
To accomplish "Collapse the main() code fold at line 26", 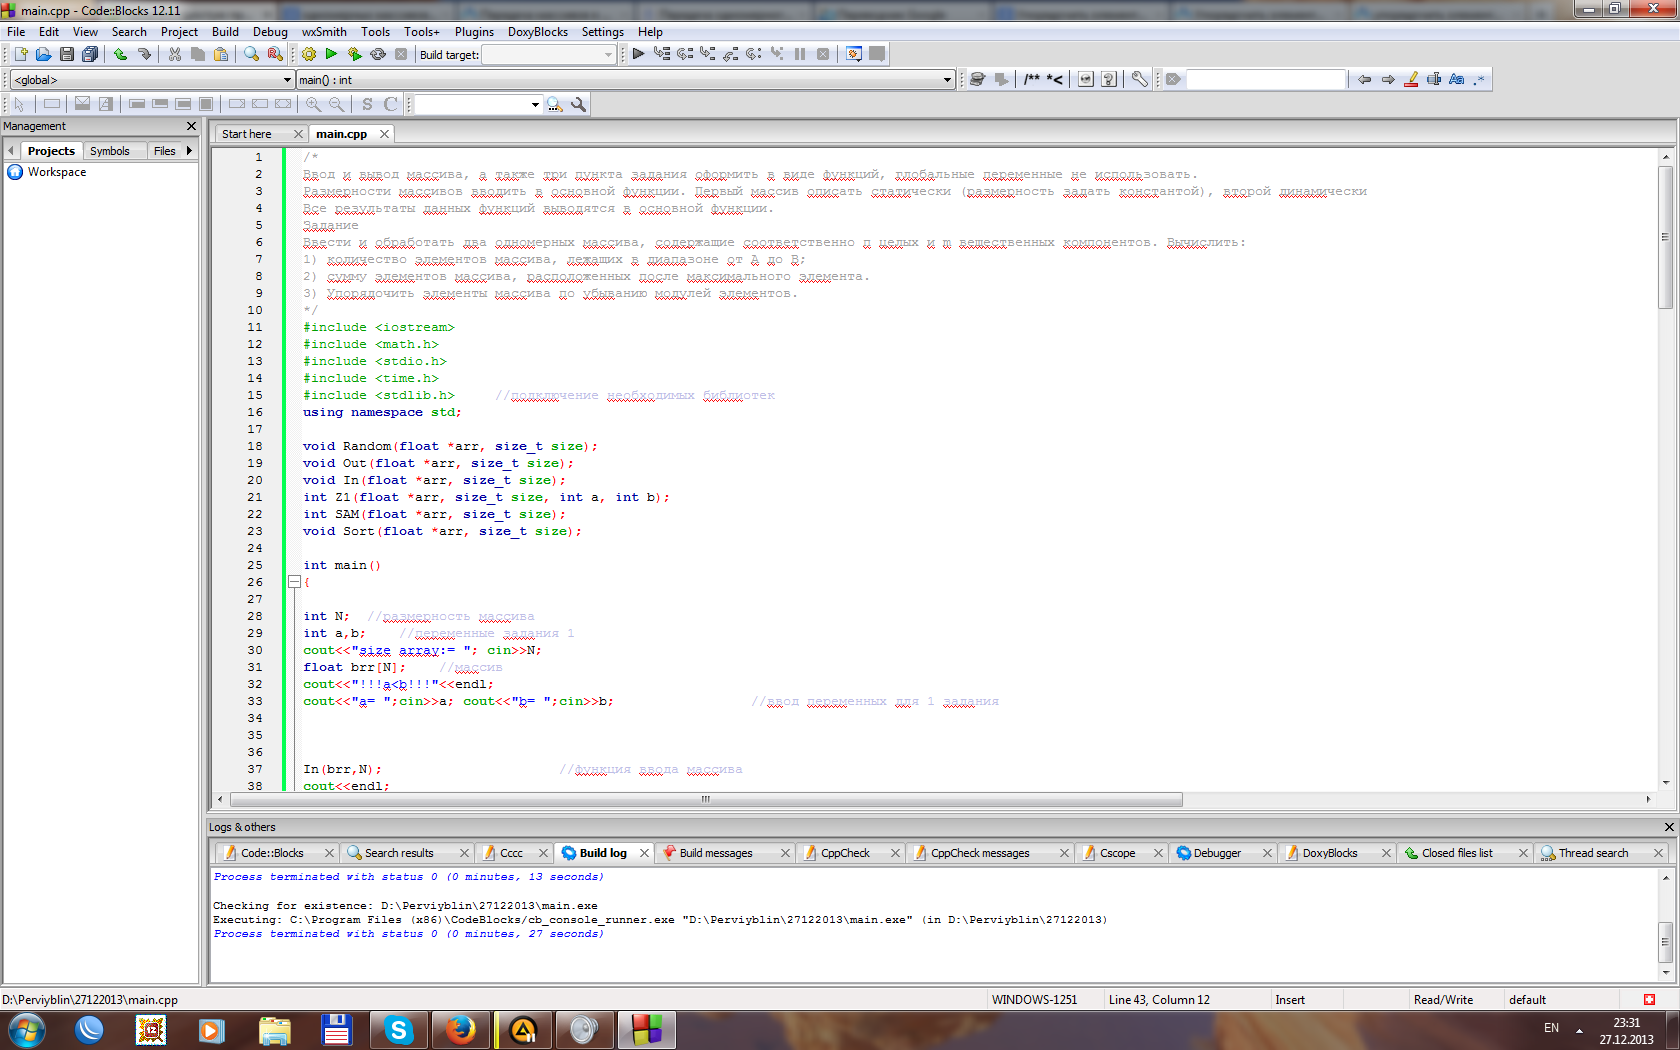I will click(294, 581).
